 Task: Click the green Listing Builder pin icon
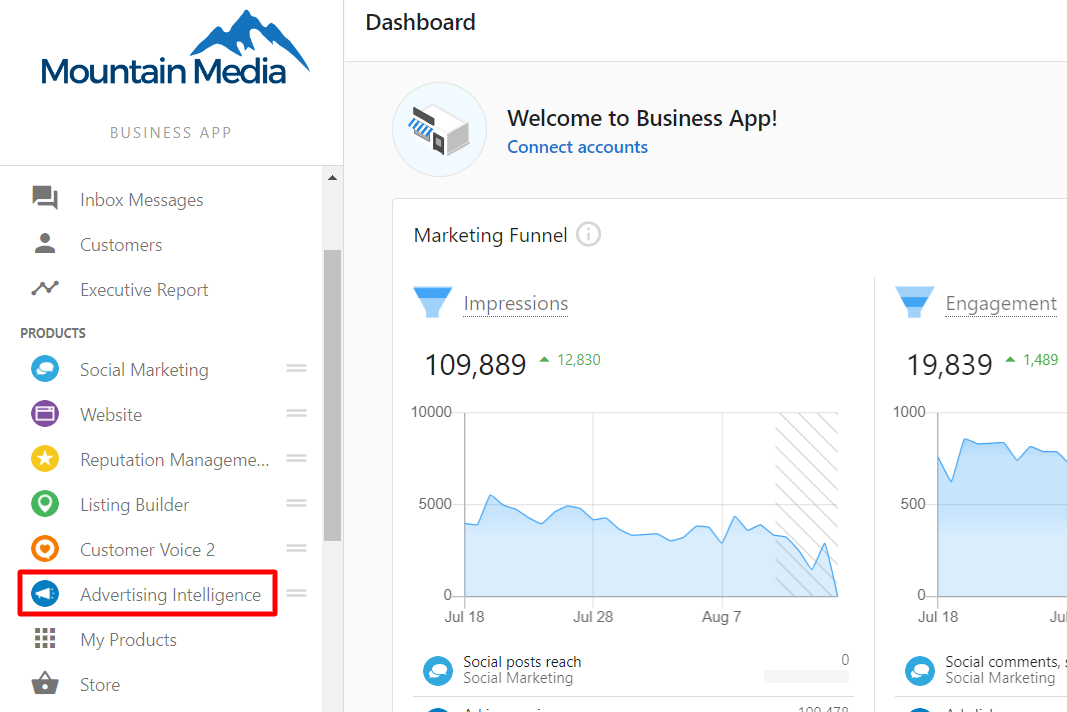point(45,504)
